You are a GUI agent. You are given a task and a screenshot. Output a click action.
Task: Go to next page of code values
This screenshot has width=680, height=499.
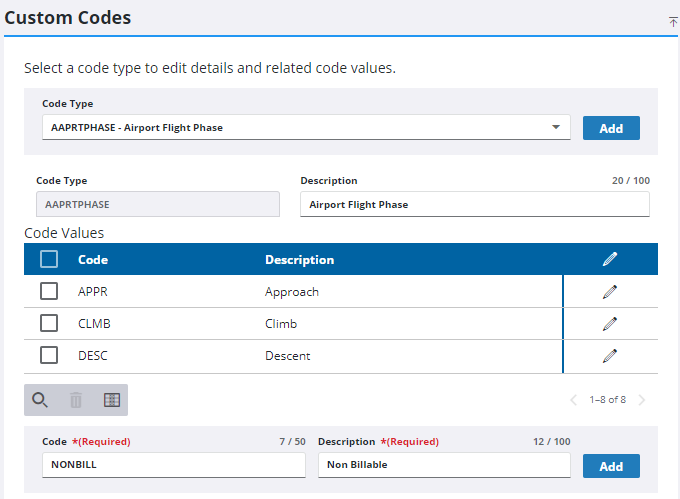pos(642,400)
